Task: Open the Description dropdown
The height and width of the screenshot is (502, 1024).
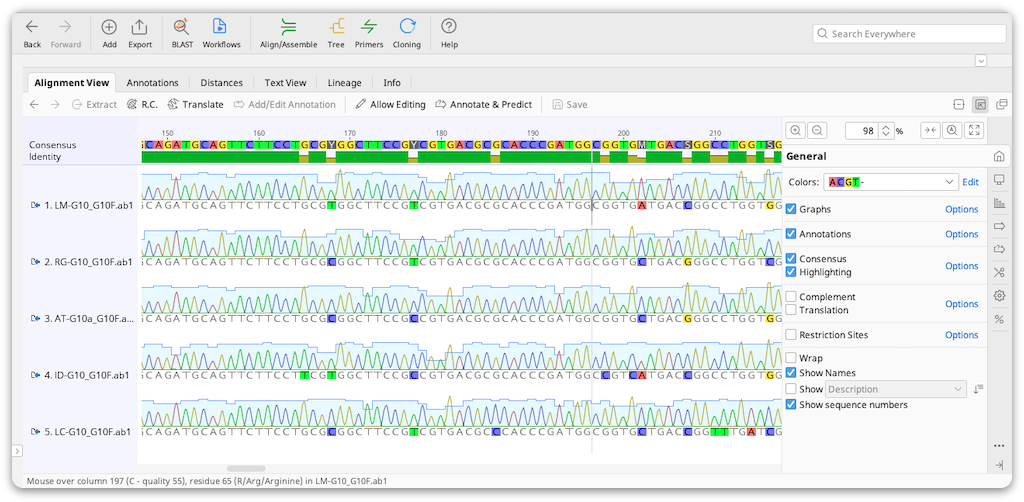Action: 896,389
